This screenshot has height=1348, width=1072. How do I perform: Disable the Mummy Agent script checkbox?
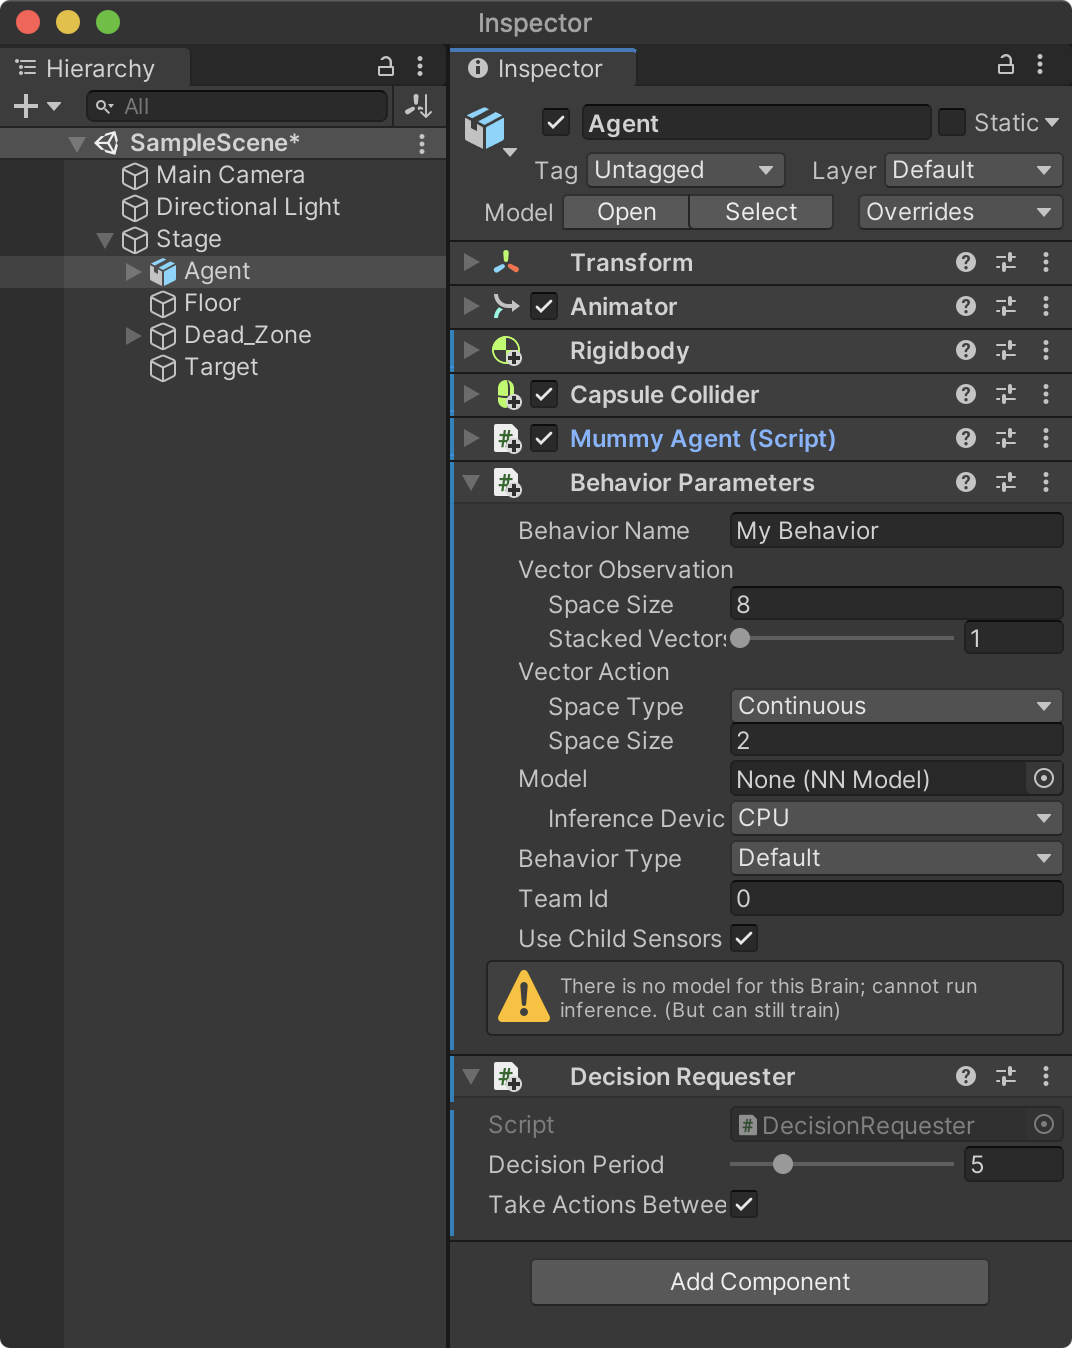tap(544, 438)
